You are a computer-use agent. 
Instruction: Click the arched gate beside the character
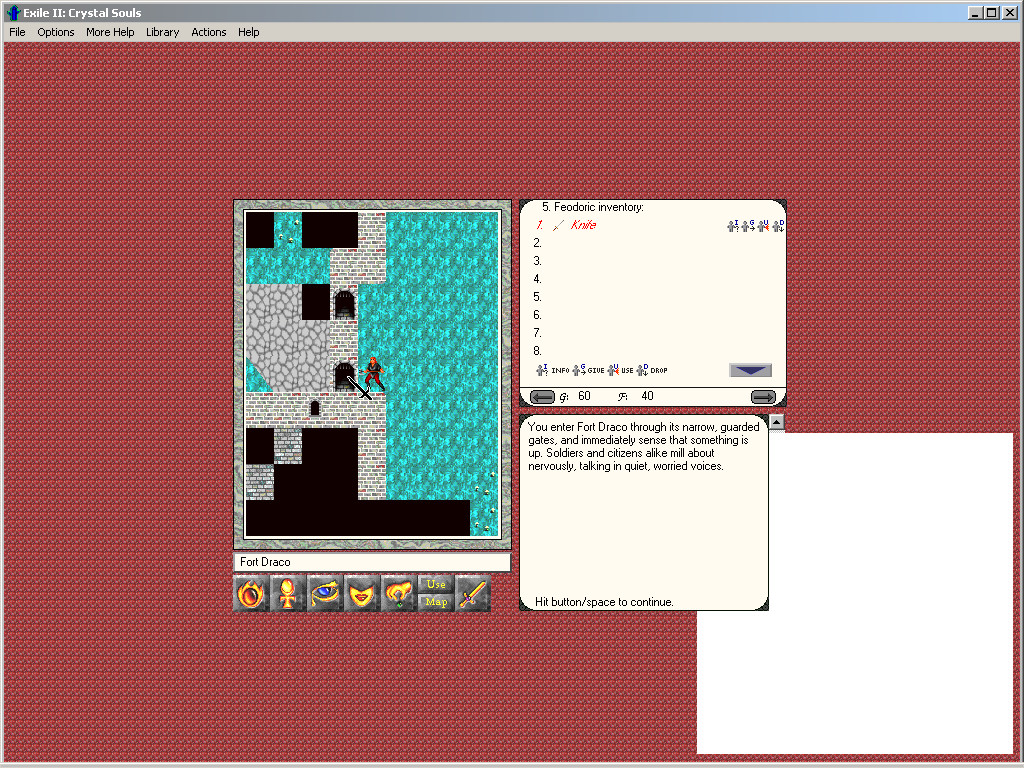click(x=343, y=377)
